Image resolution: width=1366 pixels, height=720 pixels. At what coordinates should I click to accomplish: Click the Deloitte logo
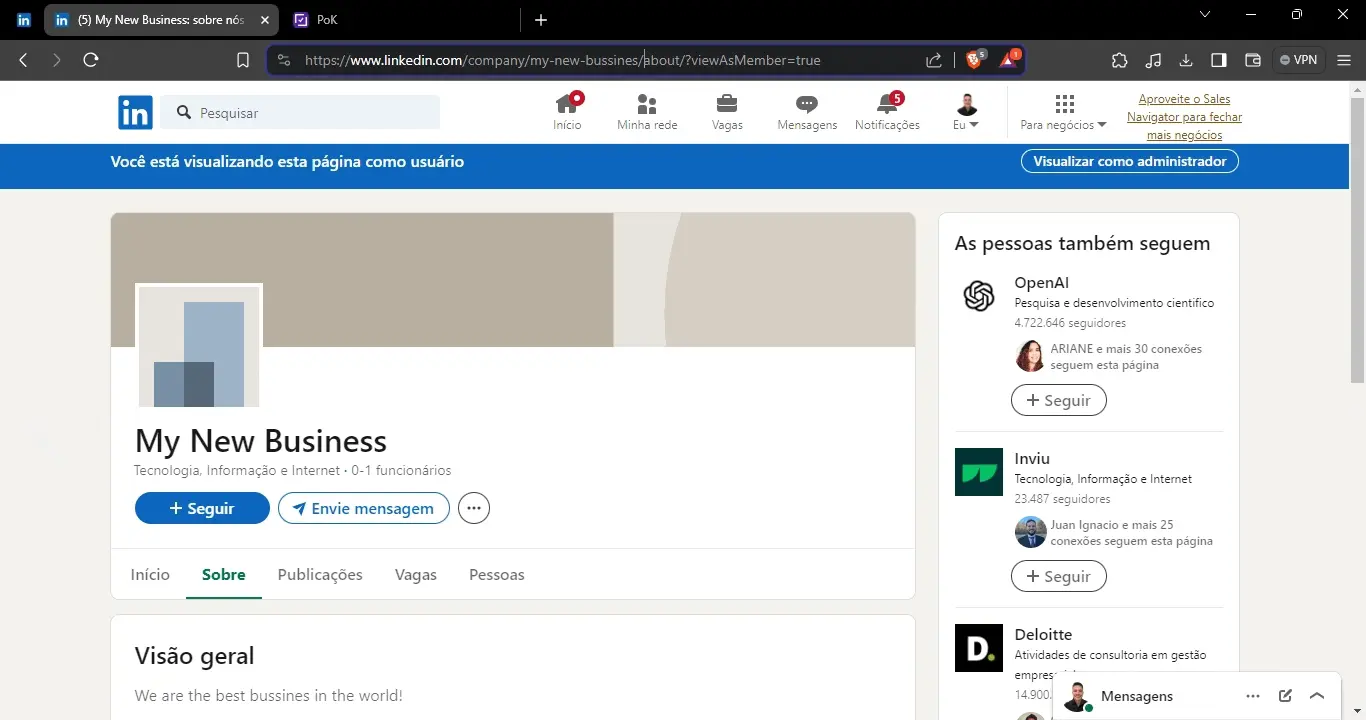tap(979, 648)
